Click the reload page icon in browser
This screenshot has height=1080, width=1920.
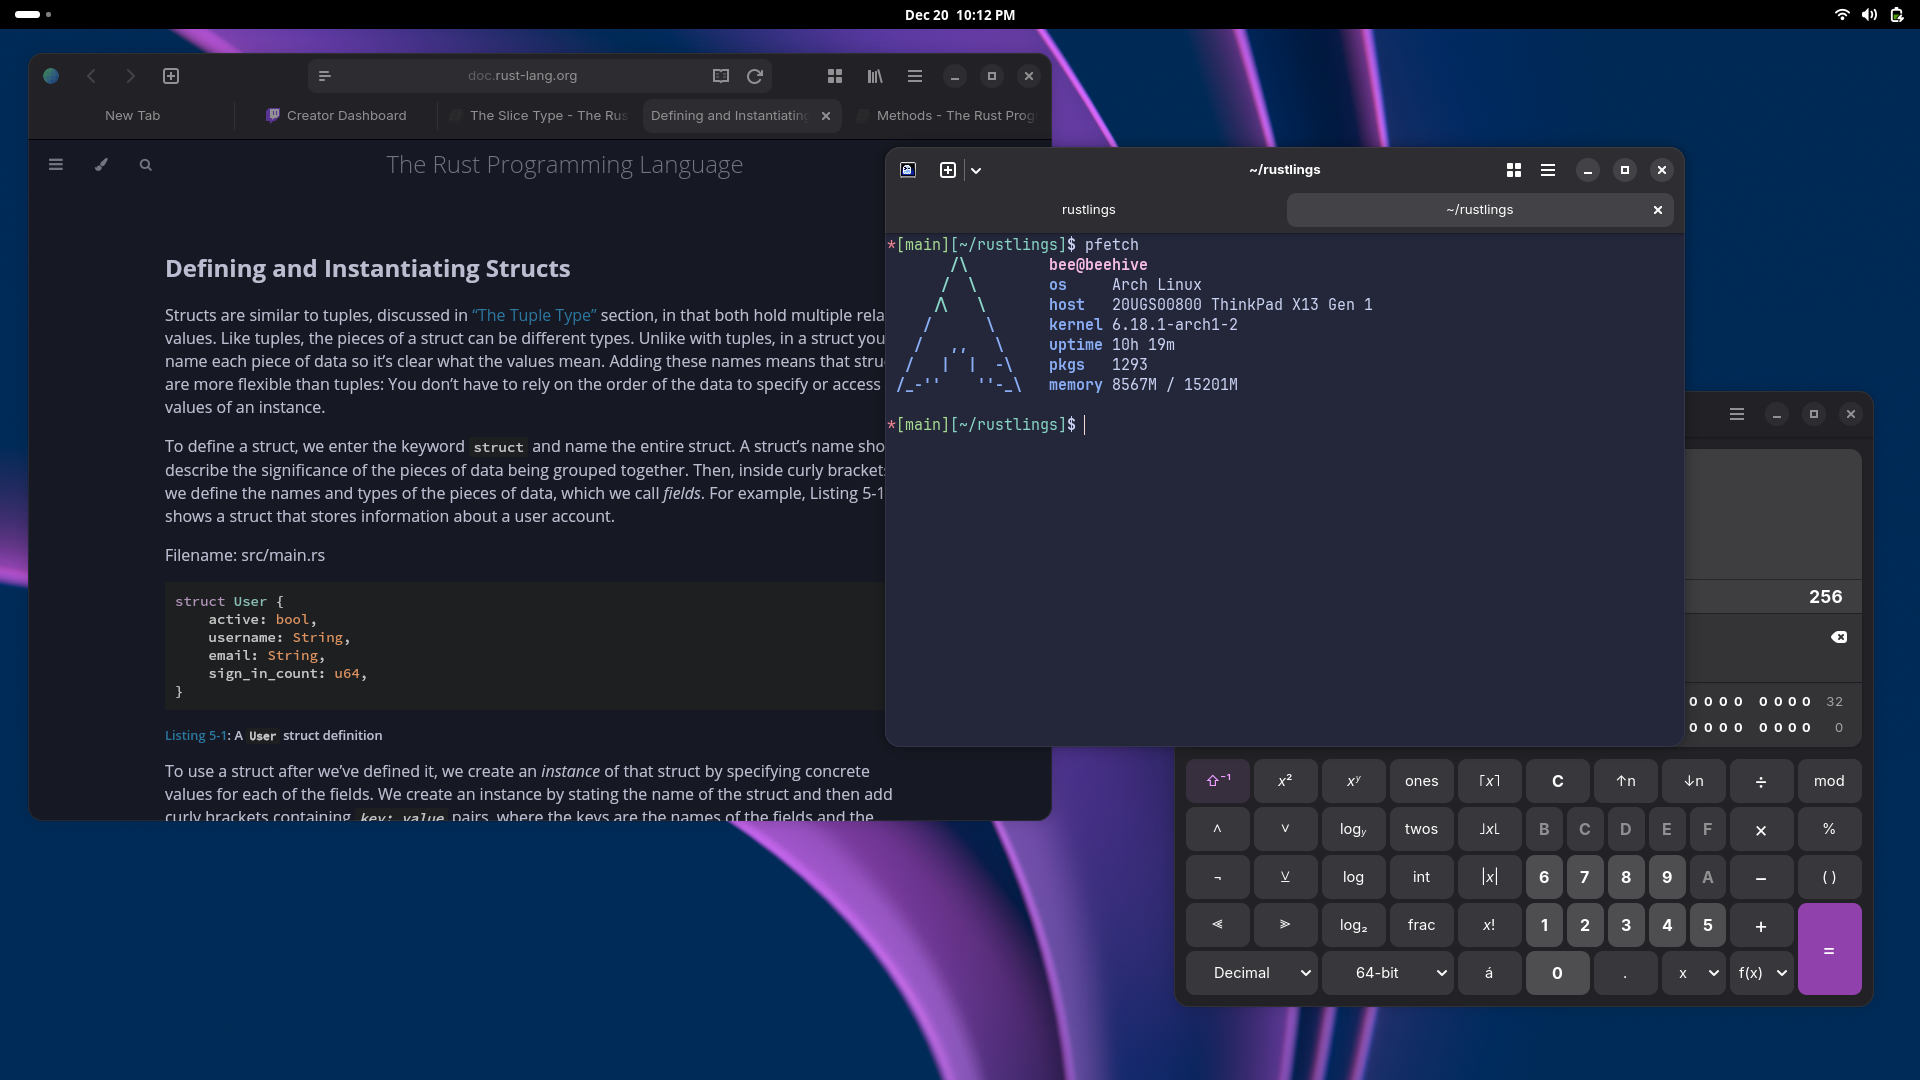(755, 76)
